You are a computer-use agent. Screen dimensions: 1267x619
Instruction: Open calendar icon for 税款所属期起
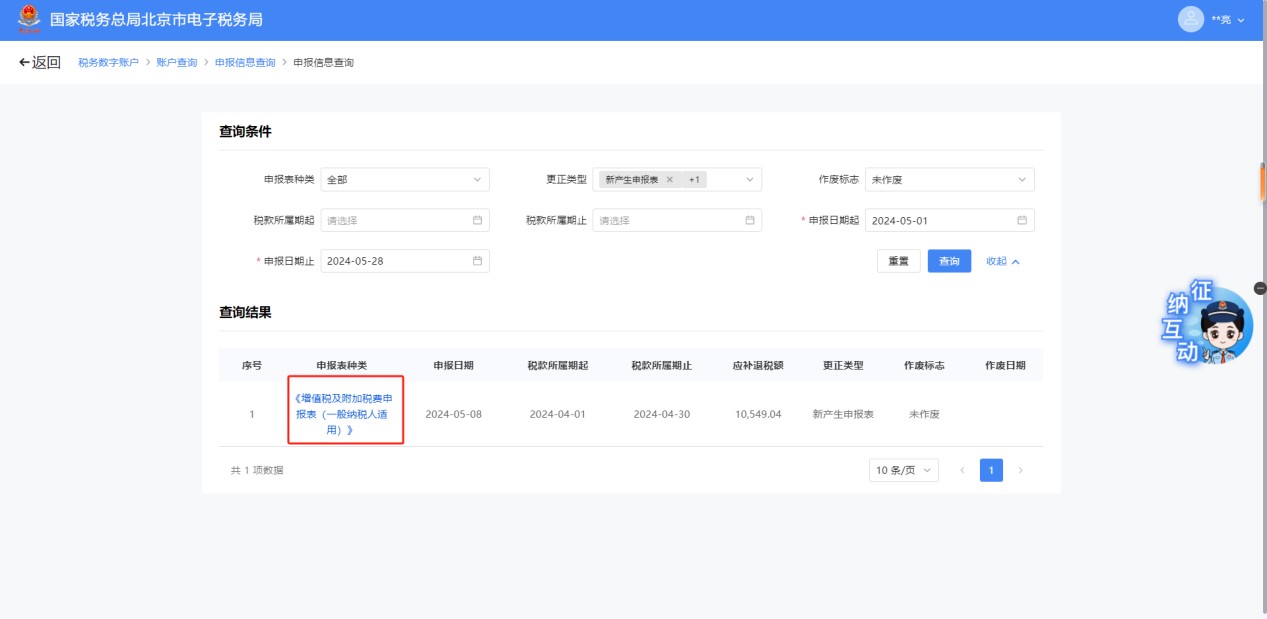click(x=477, y=220)
